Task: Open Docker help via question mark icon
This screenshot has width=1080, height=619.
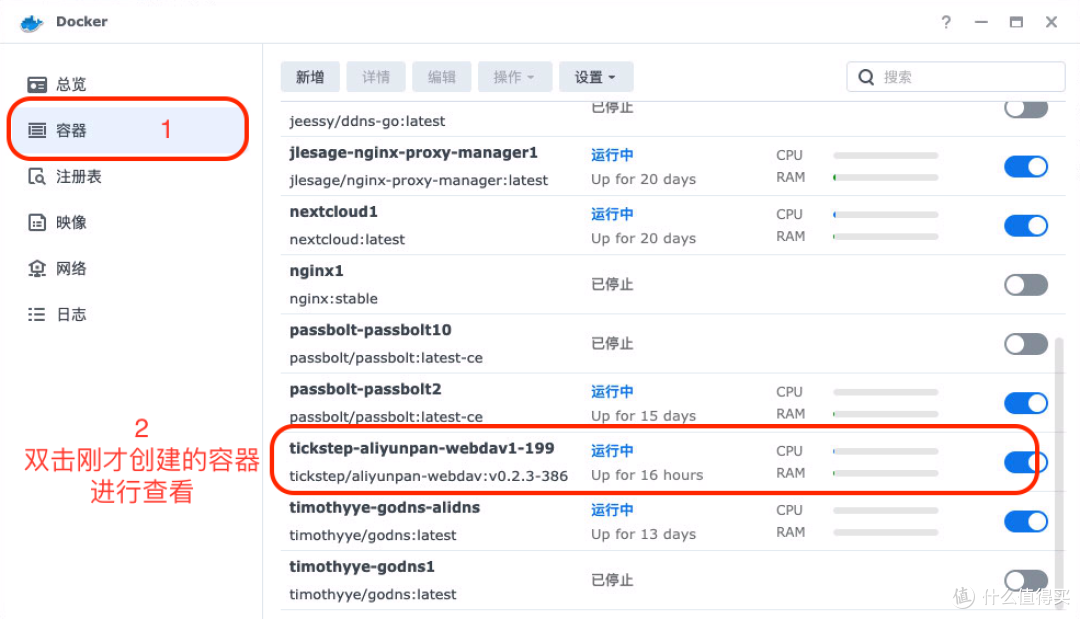Action: tap(946, 21)
